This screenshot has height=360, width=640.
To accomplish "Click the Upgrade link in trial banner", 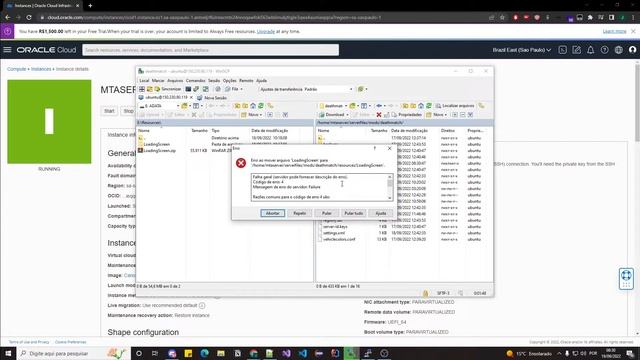I will click(x=266, y=31).
